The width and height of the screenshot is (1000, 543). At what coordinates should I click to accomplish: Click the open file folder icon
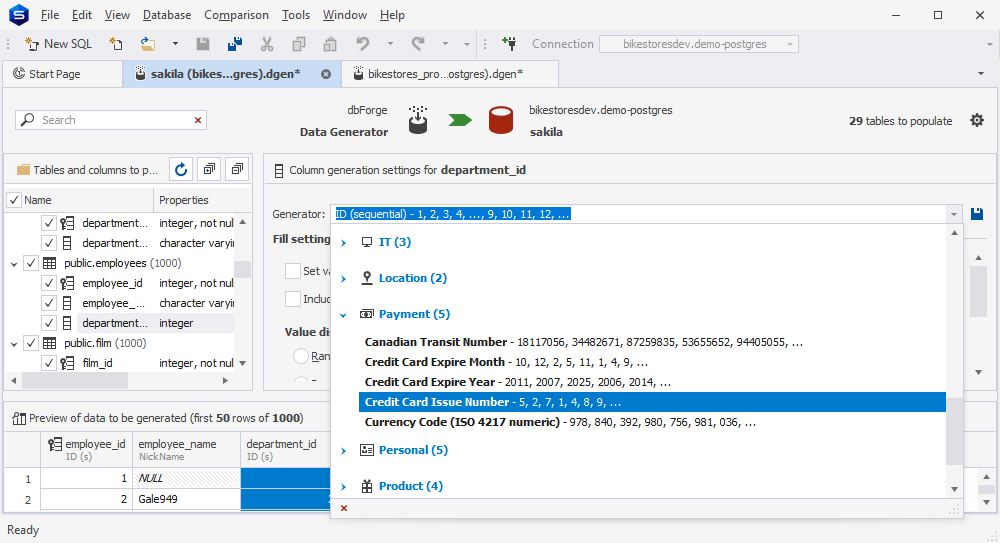point(148,44)
